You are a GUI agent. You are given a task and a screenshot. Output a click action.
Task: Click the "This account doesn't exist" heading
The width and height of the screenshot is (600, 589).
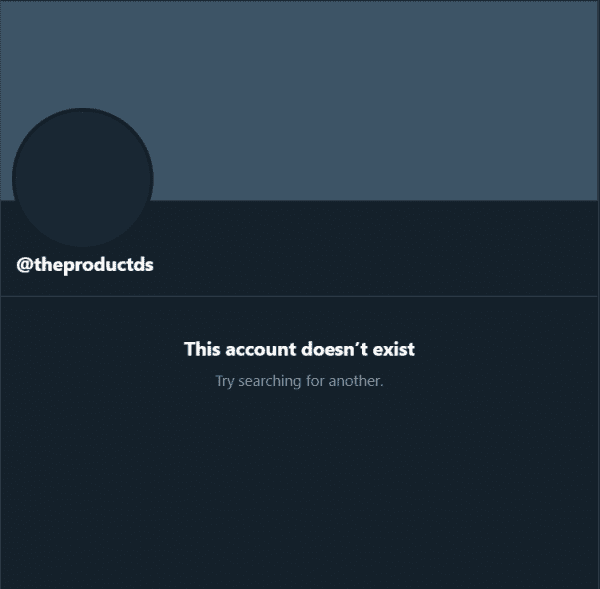299,349
